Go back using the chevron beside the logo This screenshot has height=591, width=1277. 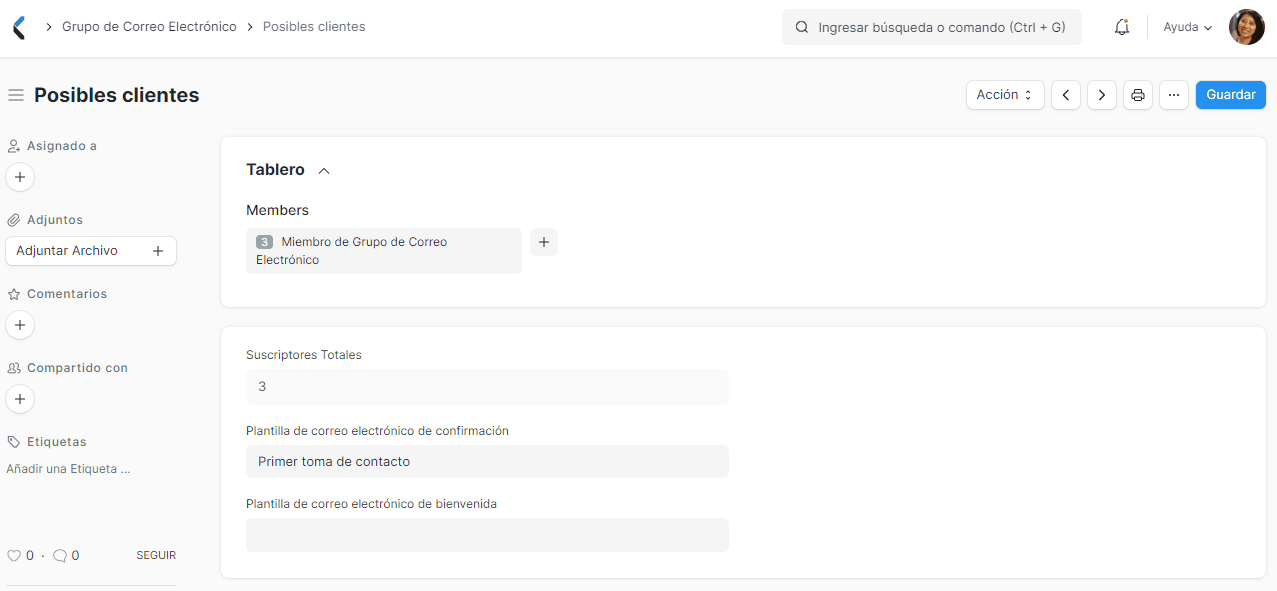17,27
